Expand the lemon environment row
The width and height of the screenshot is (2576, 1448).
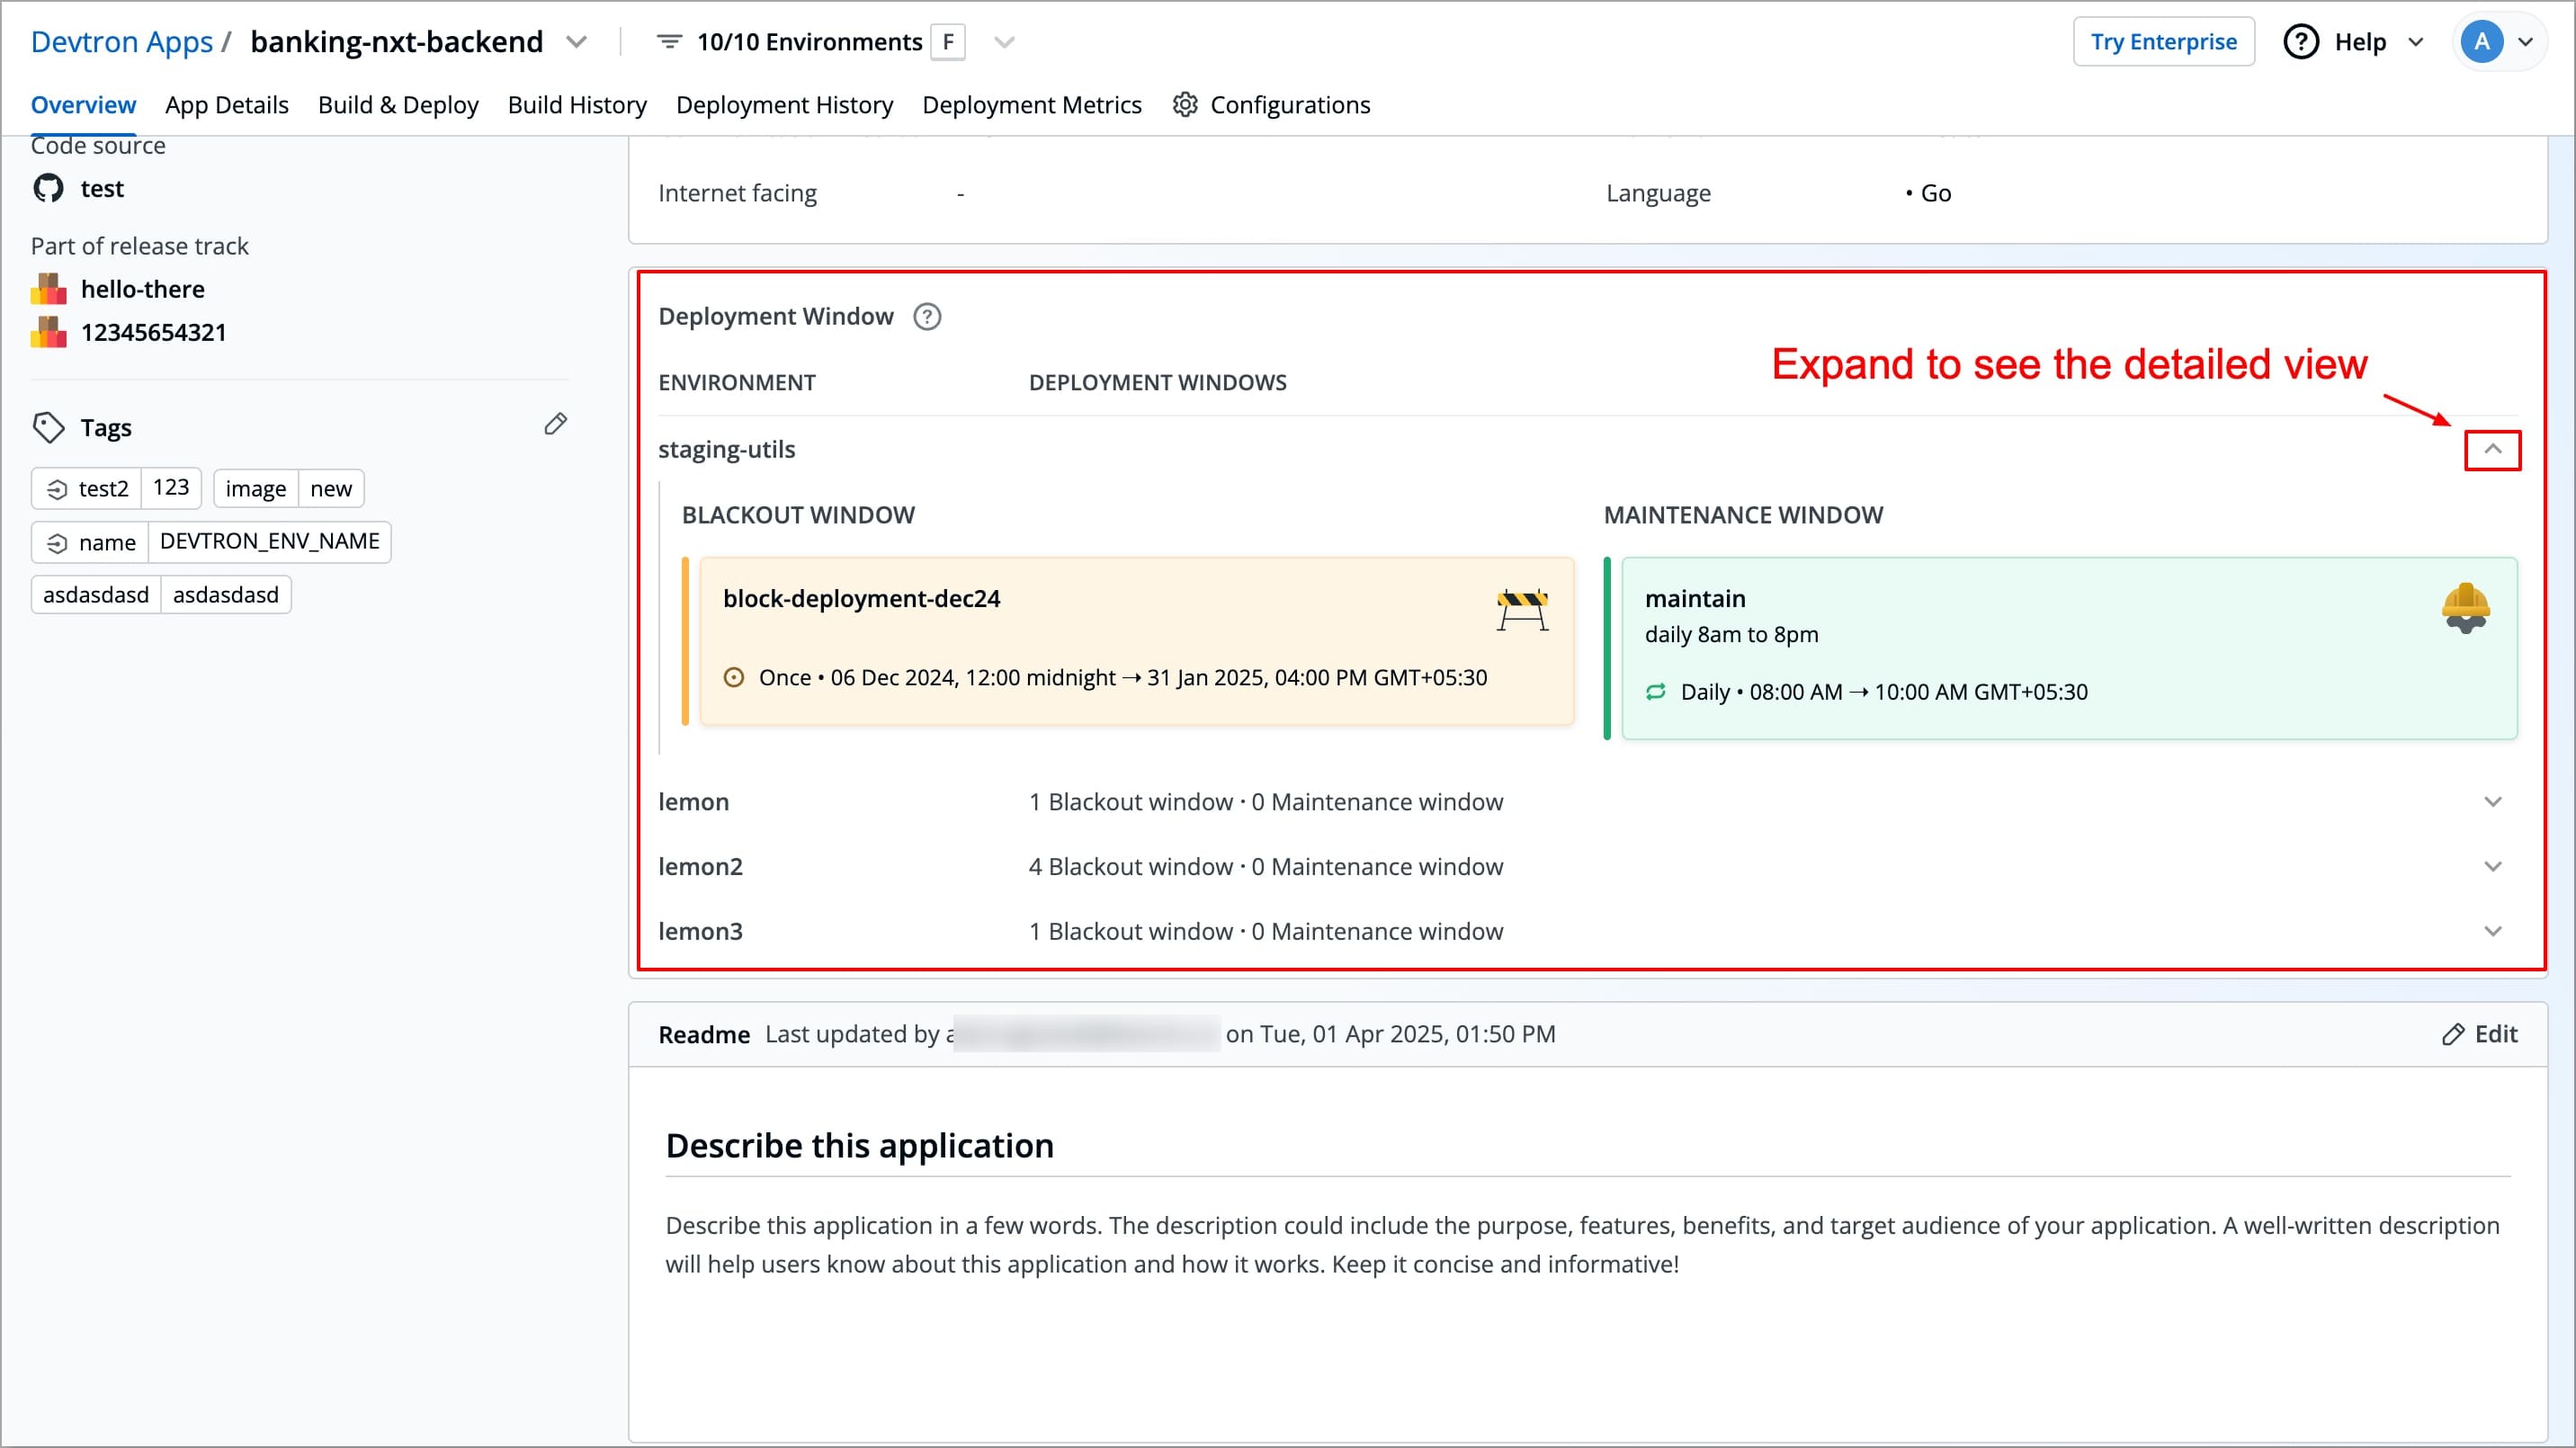tap(2493, 802)
